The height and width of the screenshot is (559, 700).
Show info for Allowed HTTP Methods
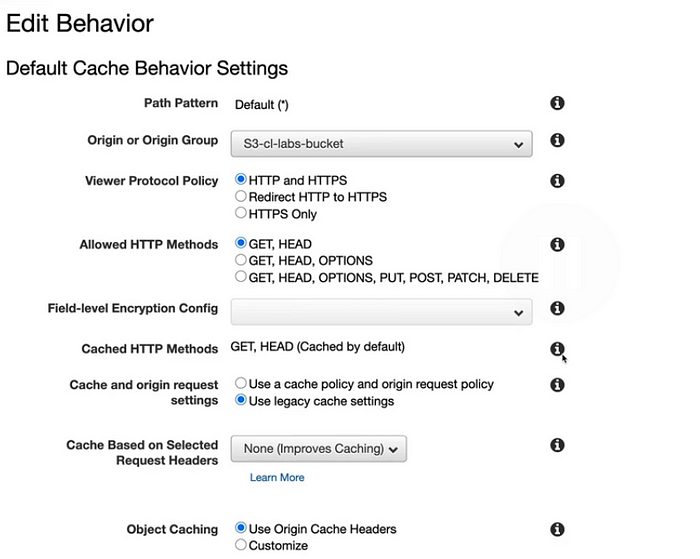[x=557, y=245]
